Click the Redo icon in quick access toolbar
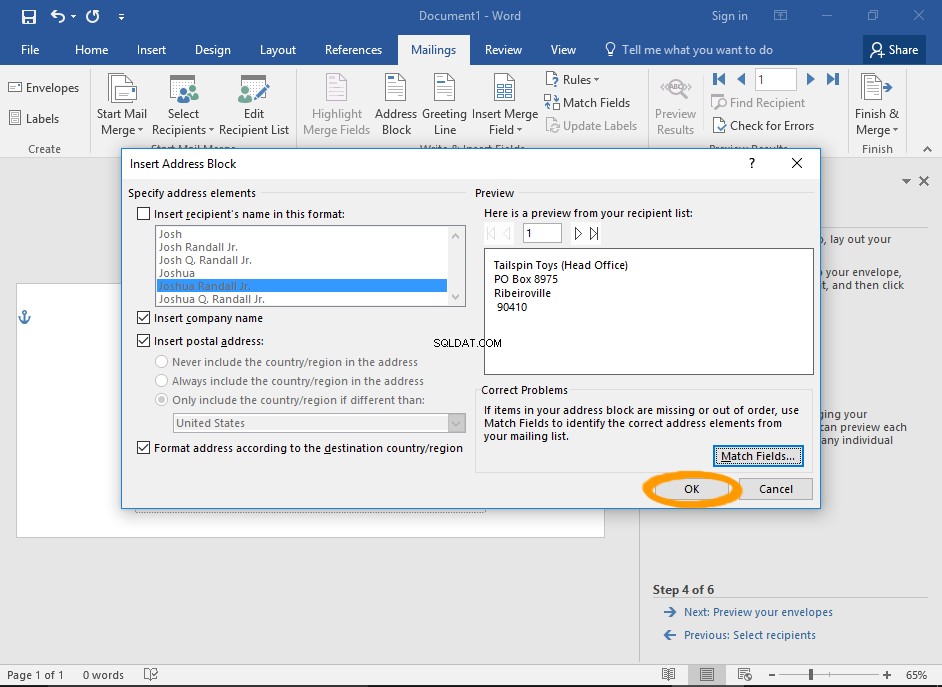 click(x=93, y=16)
